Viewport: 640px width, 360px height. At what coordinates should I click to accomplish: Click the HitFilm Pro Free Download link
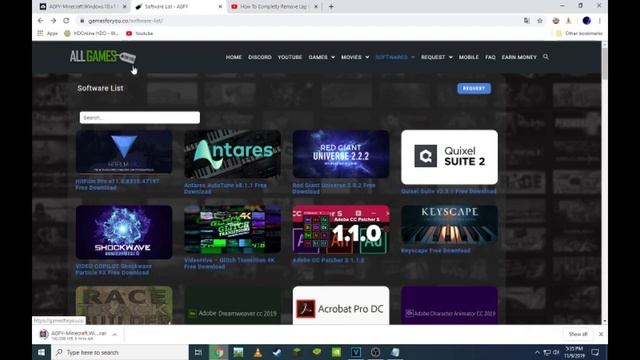[x=117, y=184]
